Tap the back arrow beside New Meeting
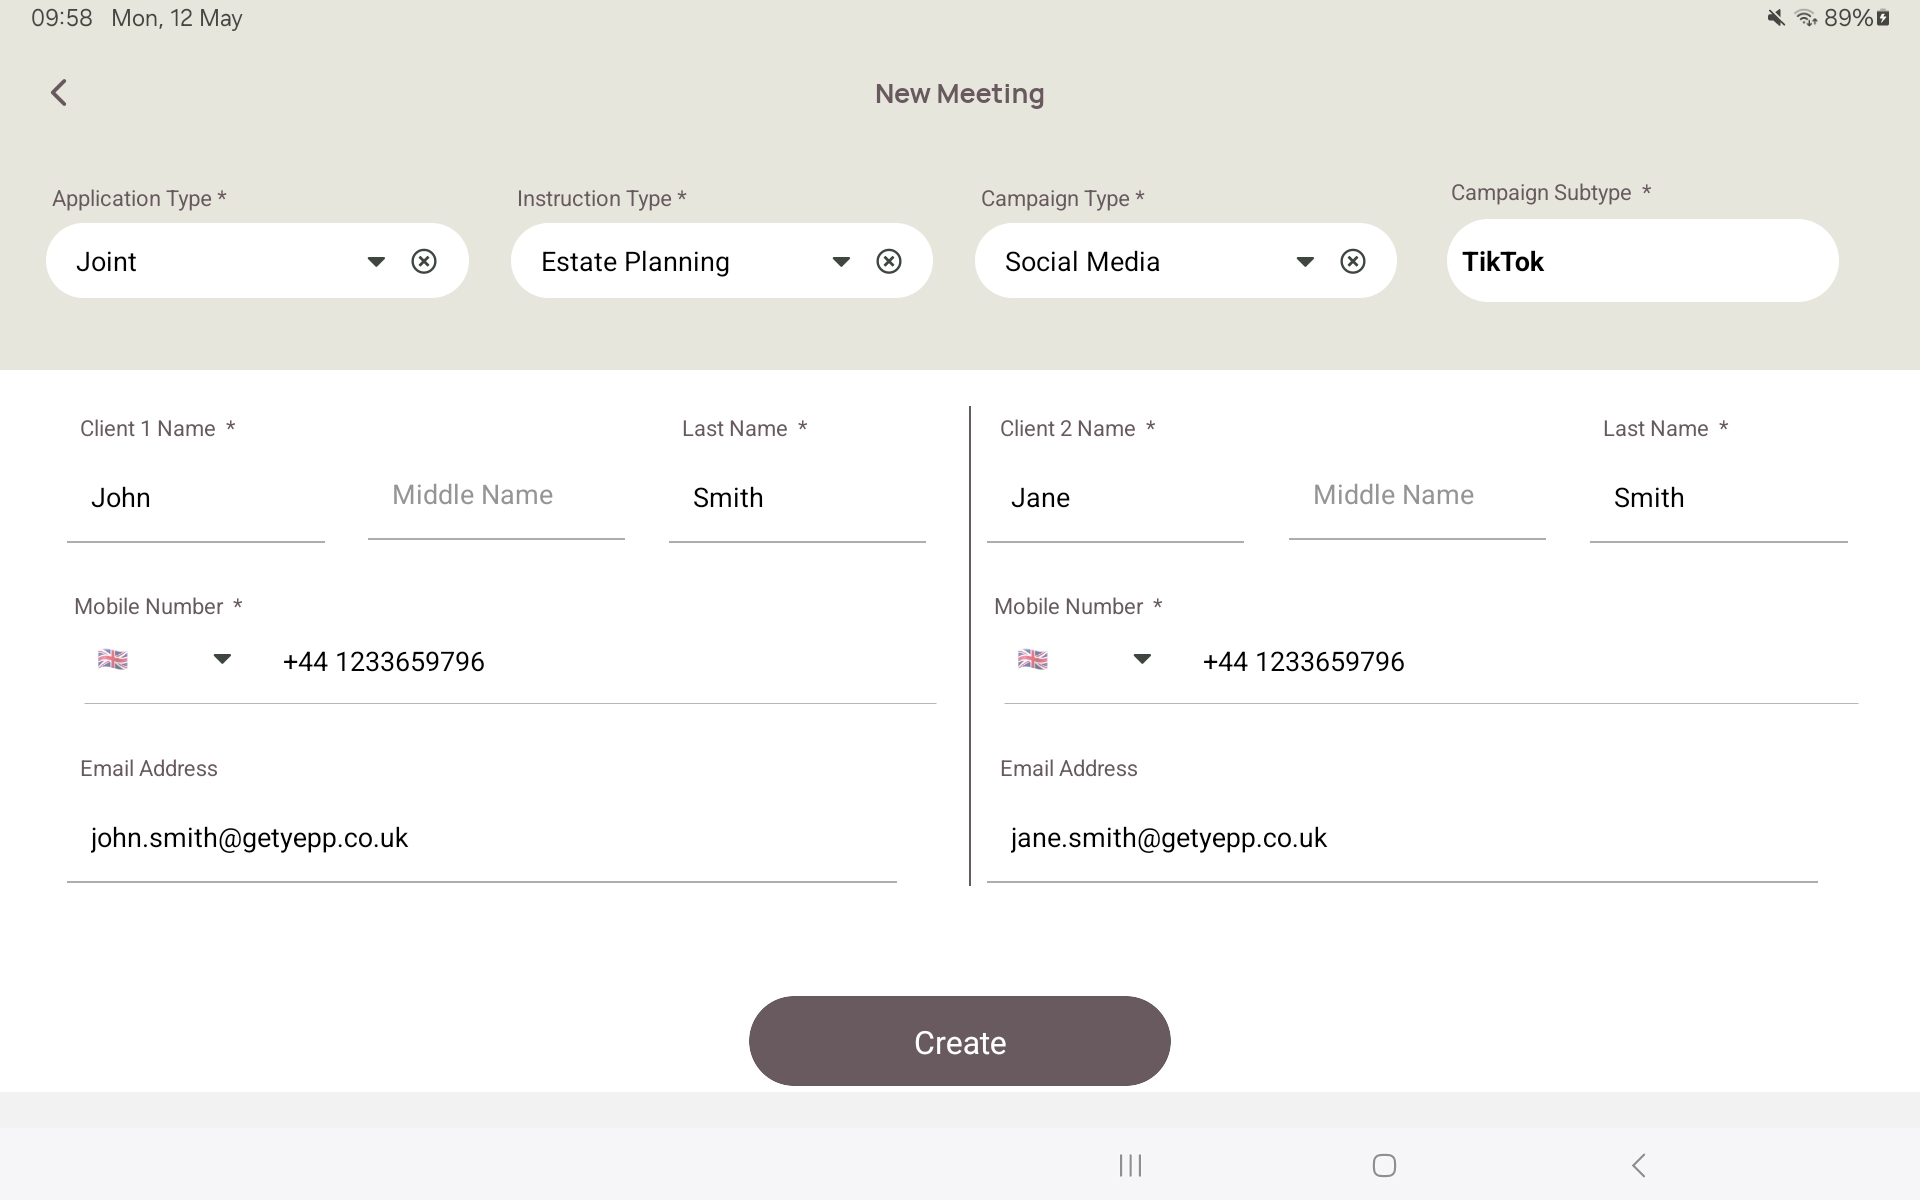This screenshot has height=1200, width=1920. [x=58, y=92]
